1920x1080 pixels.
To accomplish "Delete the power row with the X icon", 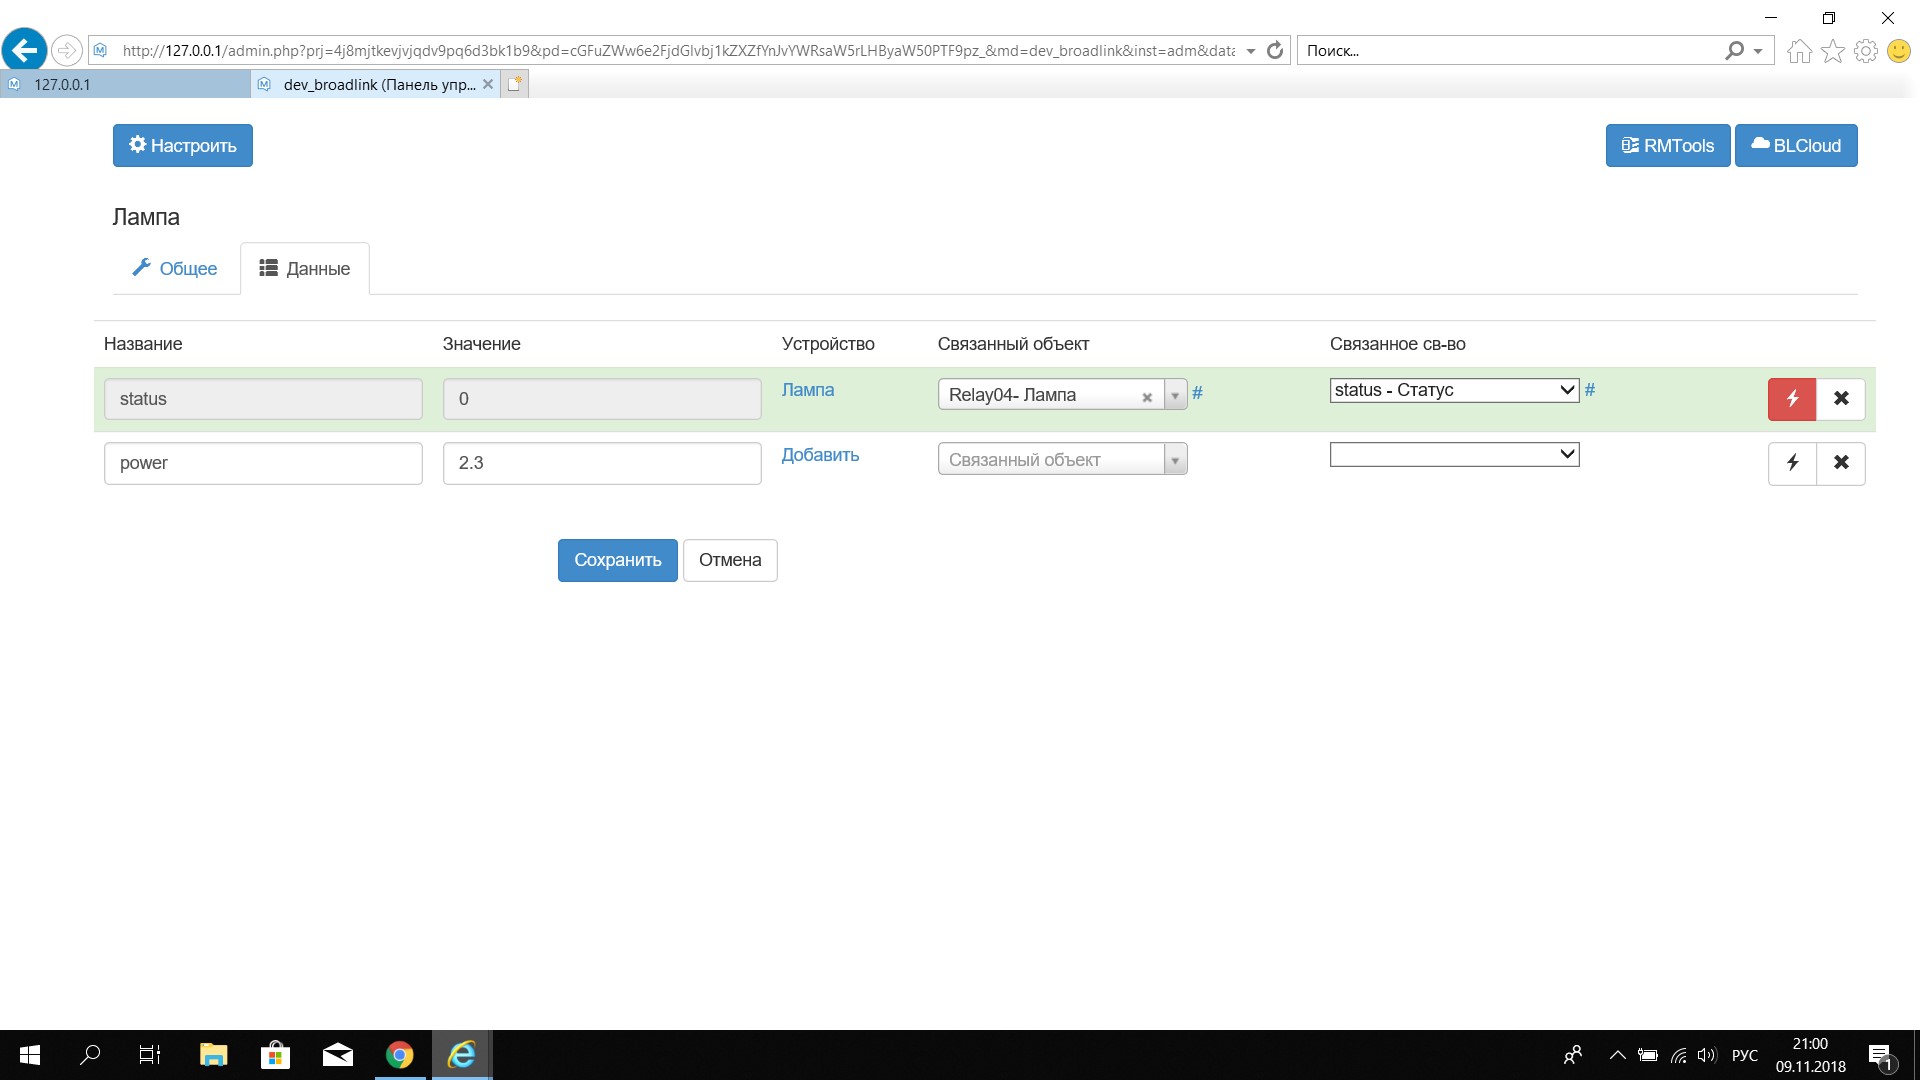I will 1840,463.
